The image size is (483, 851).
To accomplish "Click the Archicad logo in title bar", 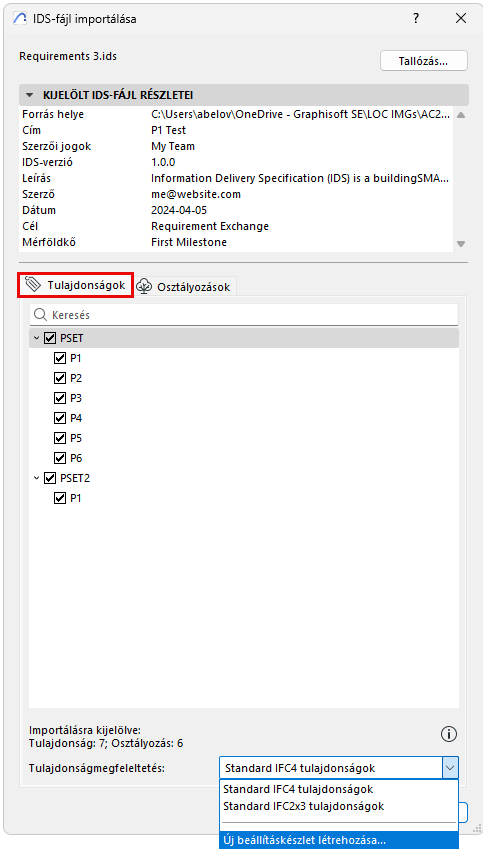I will [19, 18].
